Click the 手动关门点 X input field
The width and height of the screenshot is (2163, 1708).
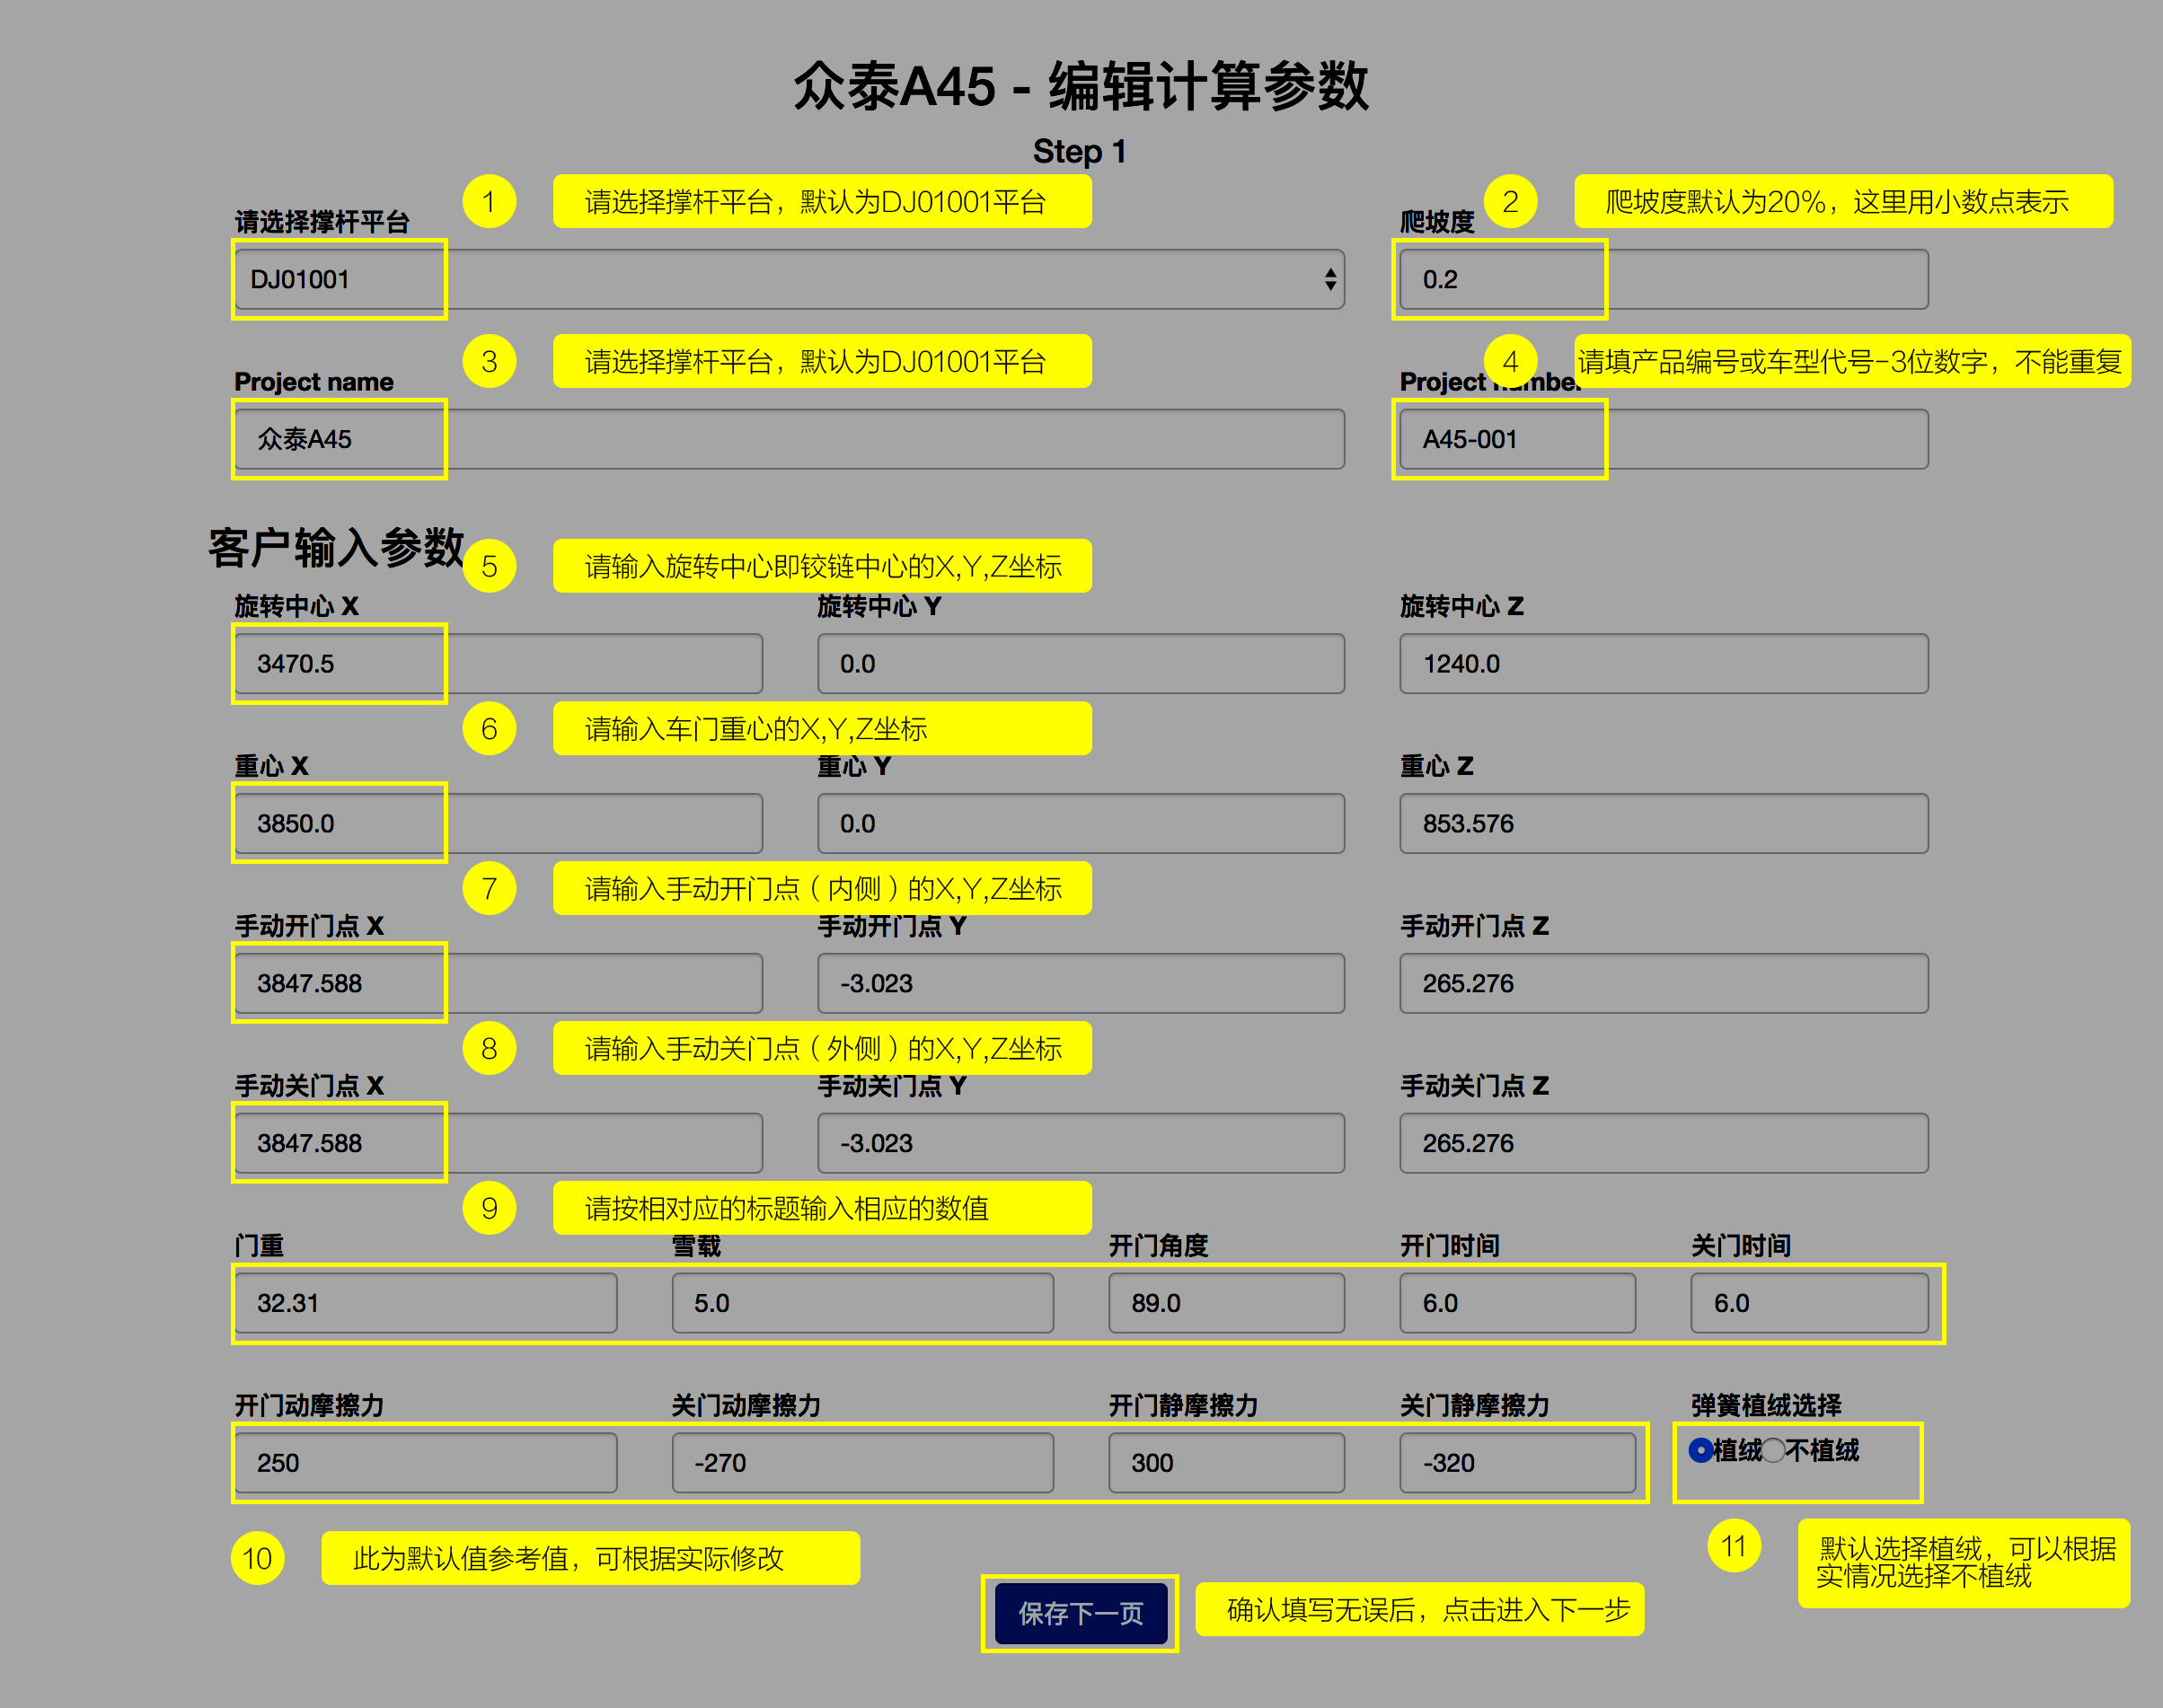click(x=498, y=1143)
